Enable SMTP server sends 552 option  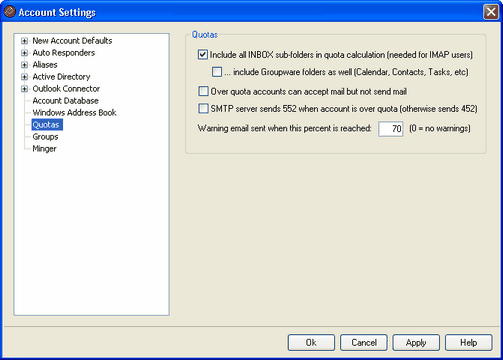click(203, 109)
